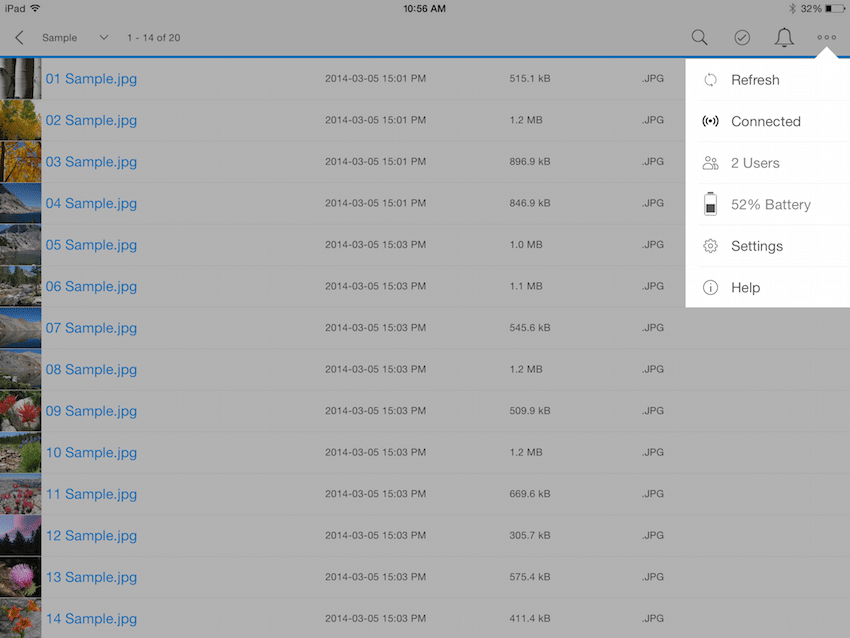
Task: Open the 14 Sample.jpg file name
Action: (91, 618)
